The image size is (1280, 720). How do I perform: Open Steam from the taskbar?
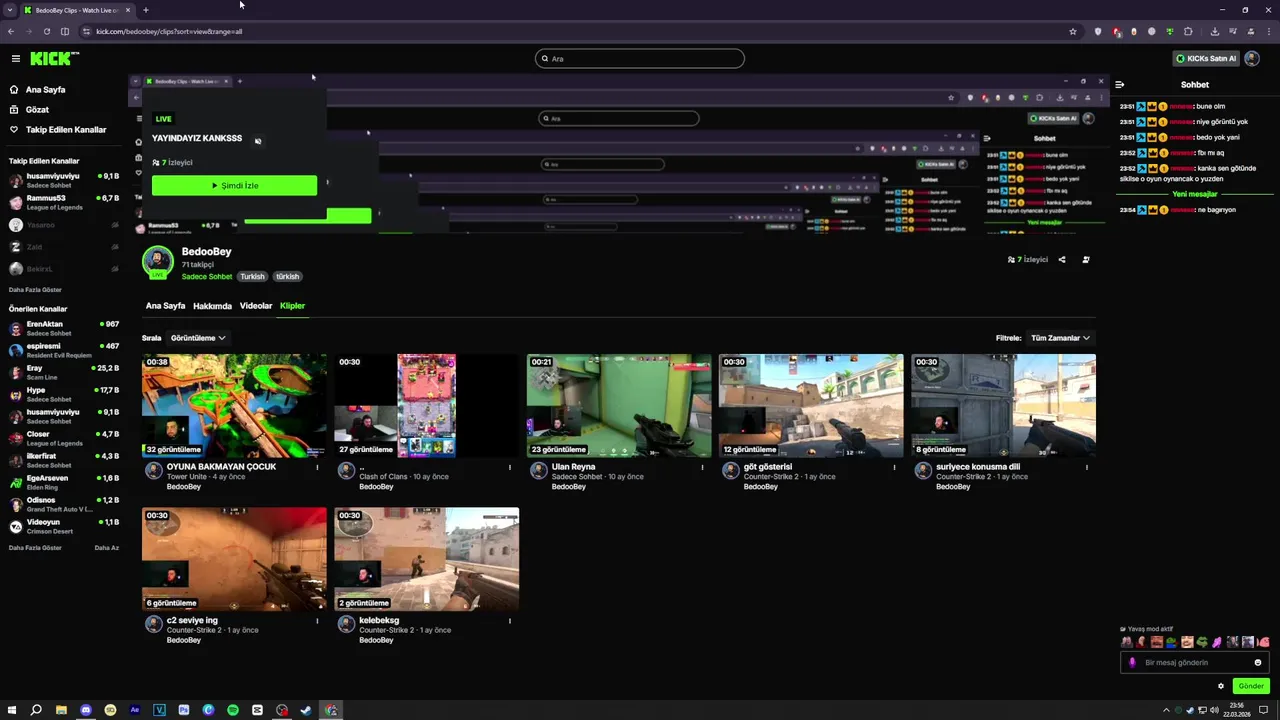pos(306,710)
